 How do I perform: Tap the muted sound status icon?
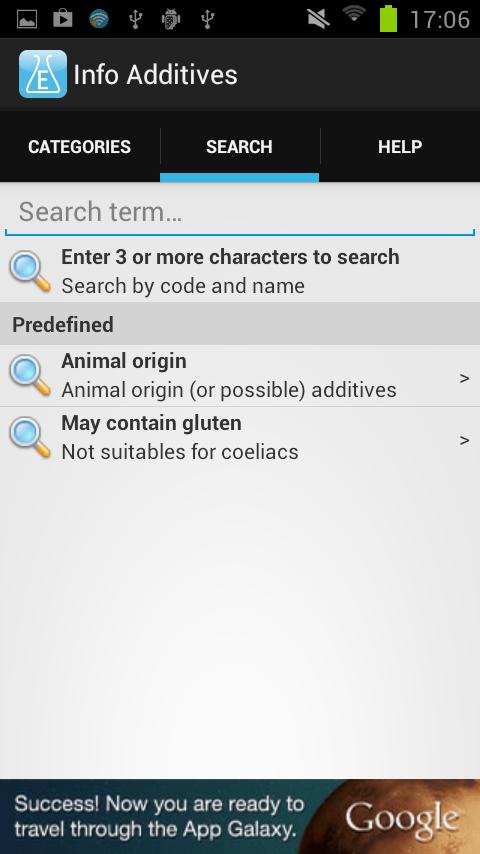318,19
